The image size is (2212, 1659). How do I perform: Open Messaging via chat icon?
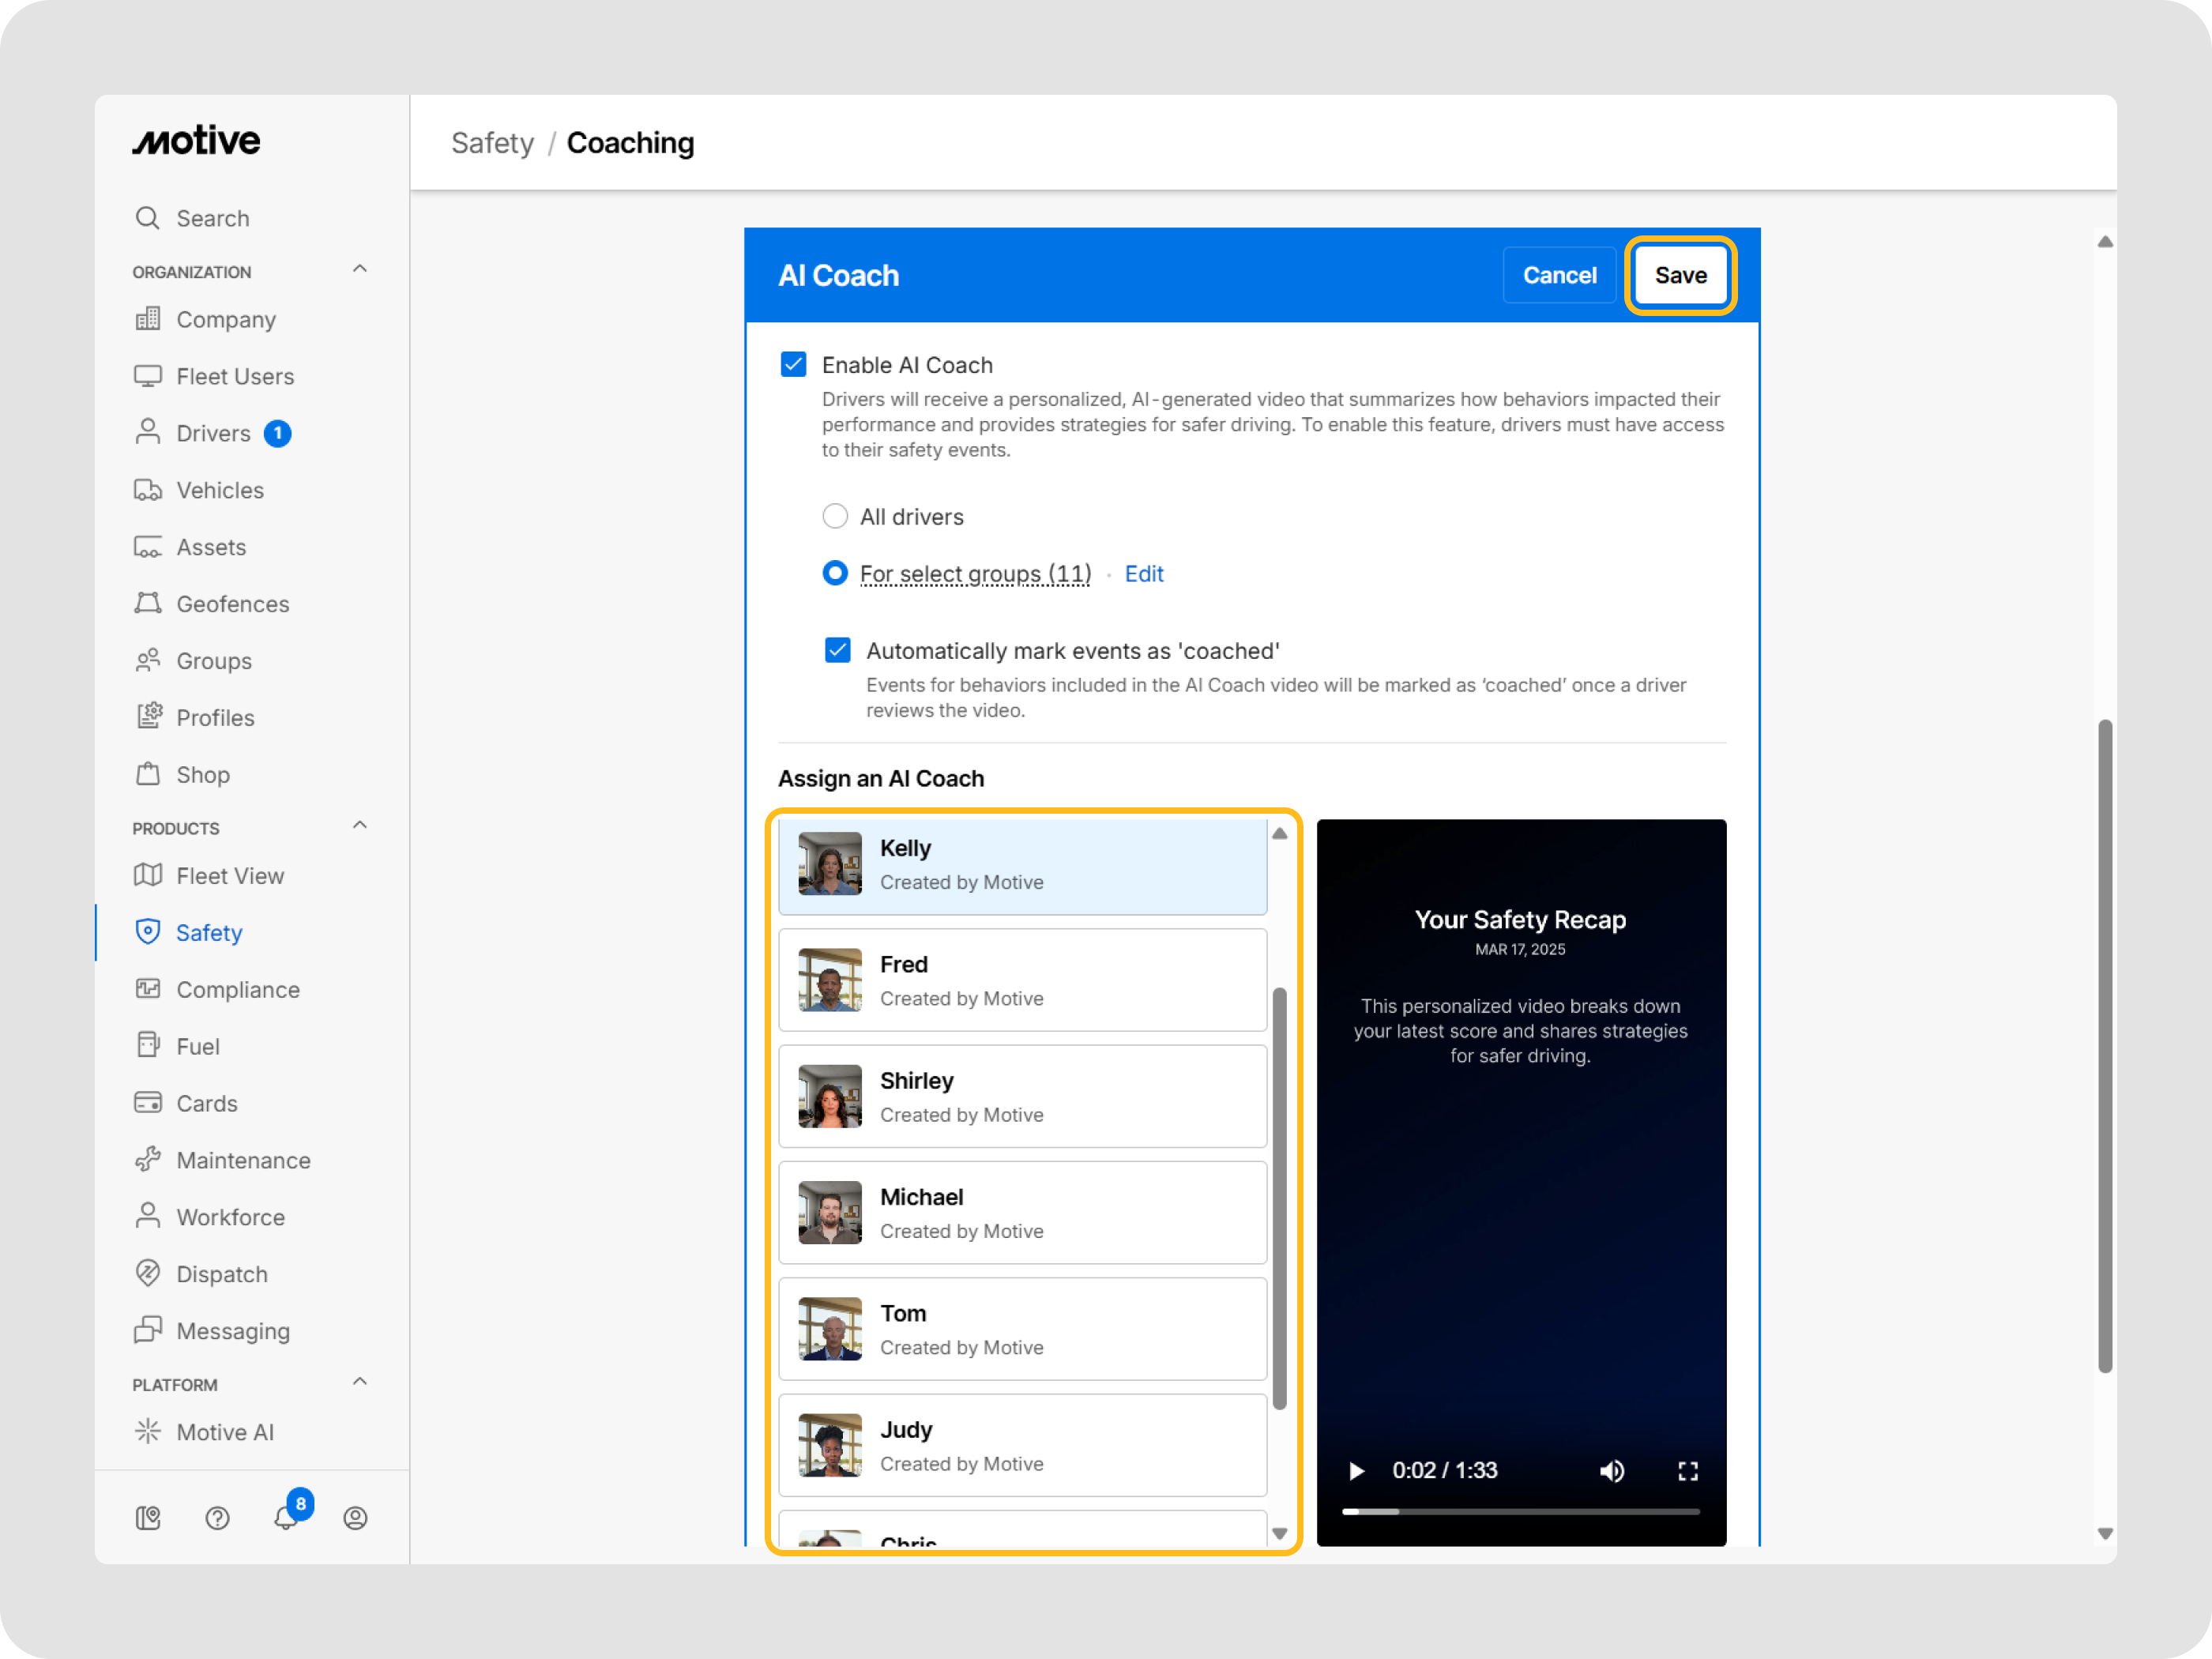(148, 1330)
